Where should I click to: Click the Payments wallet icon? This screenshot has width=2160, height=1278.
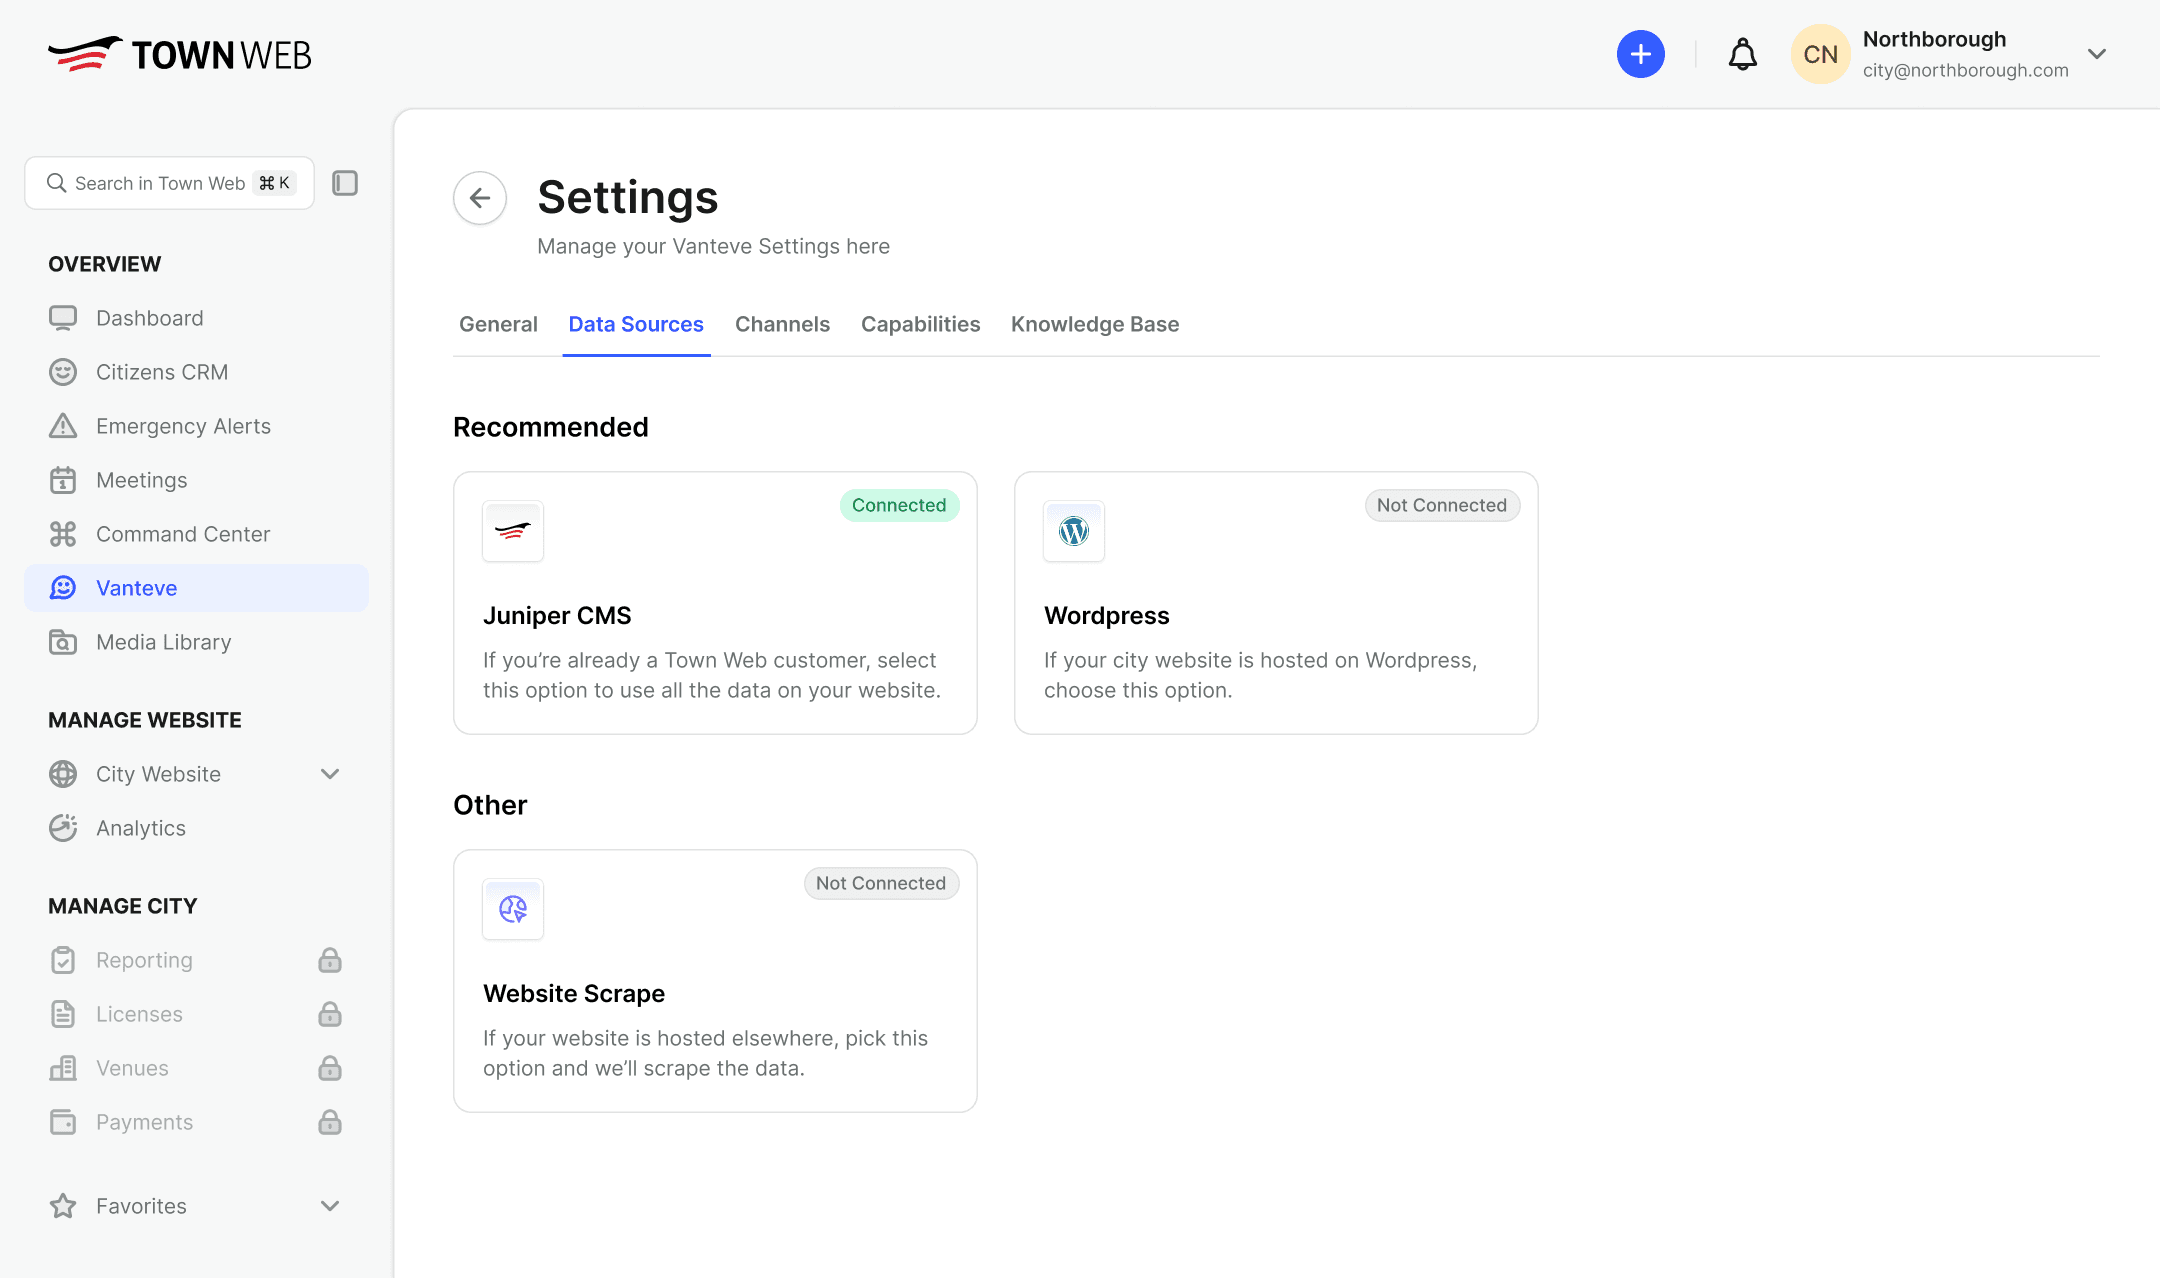pyautogui.click(x=63, y=1122)
